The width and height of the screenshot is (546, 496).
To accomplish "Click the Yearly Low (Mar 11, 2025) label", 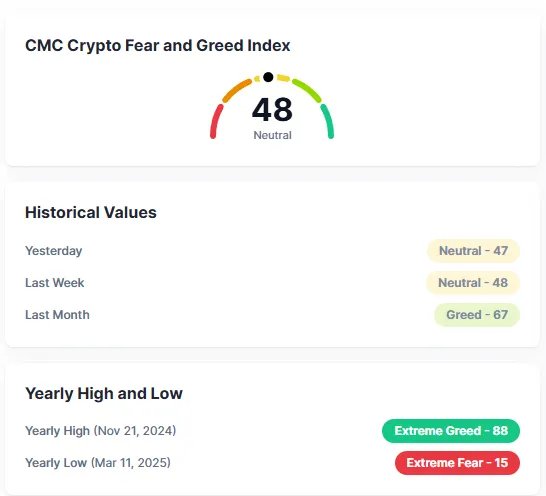I will [98, 463].
